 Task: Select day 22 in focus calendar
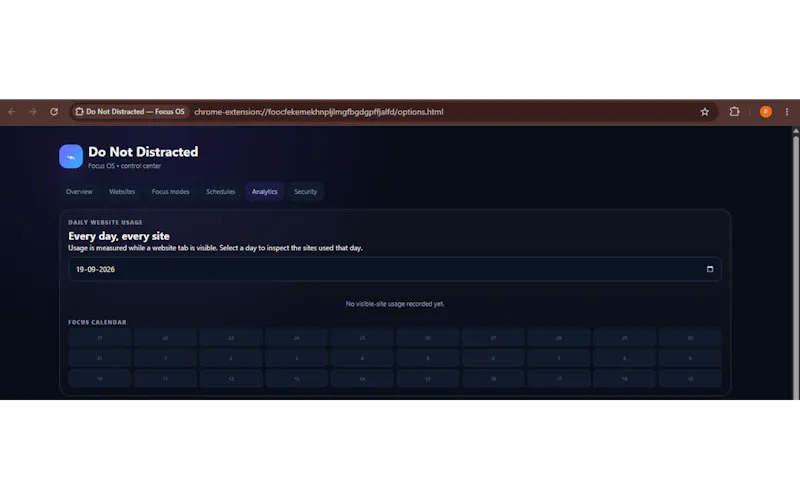[165, 338]
